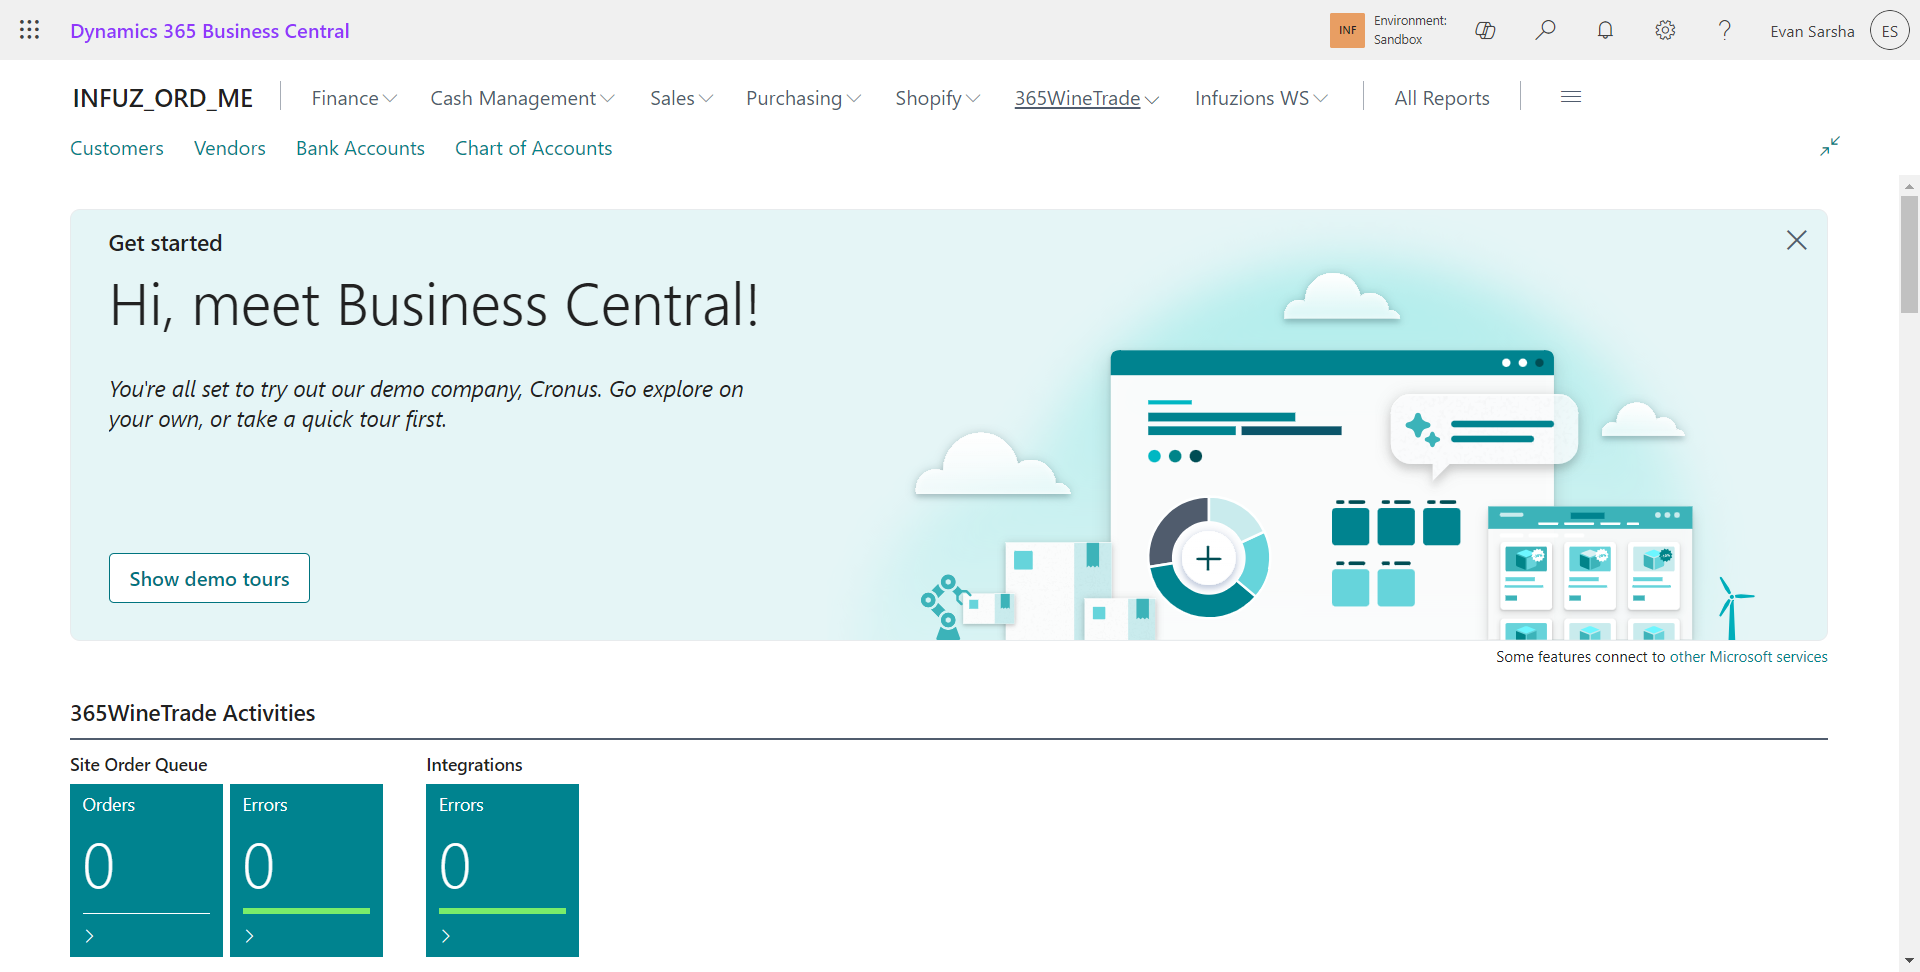1920x972 pixels.
Task: Expand the Sales menu
Action: 681,98
